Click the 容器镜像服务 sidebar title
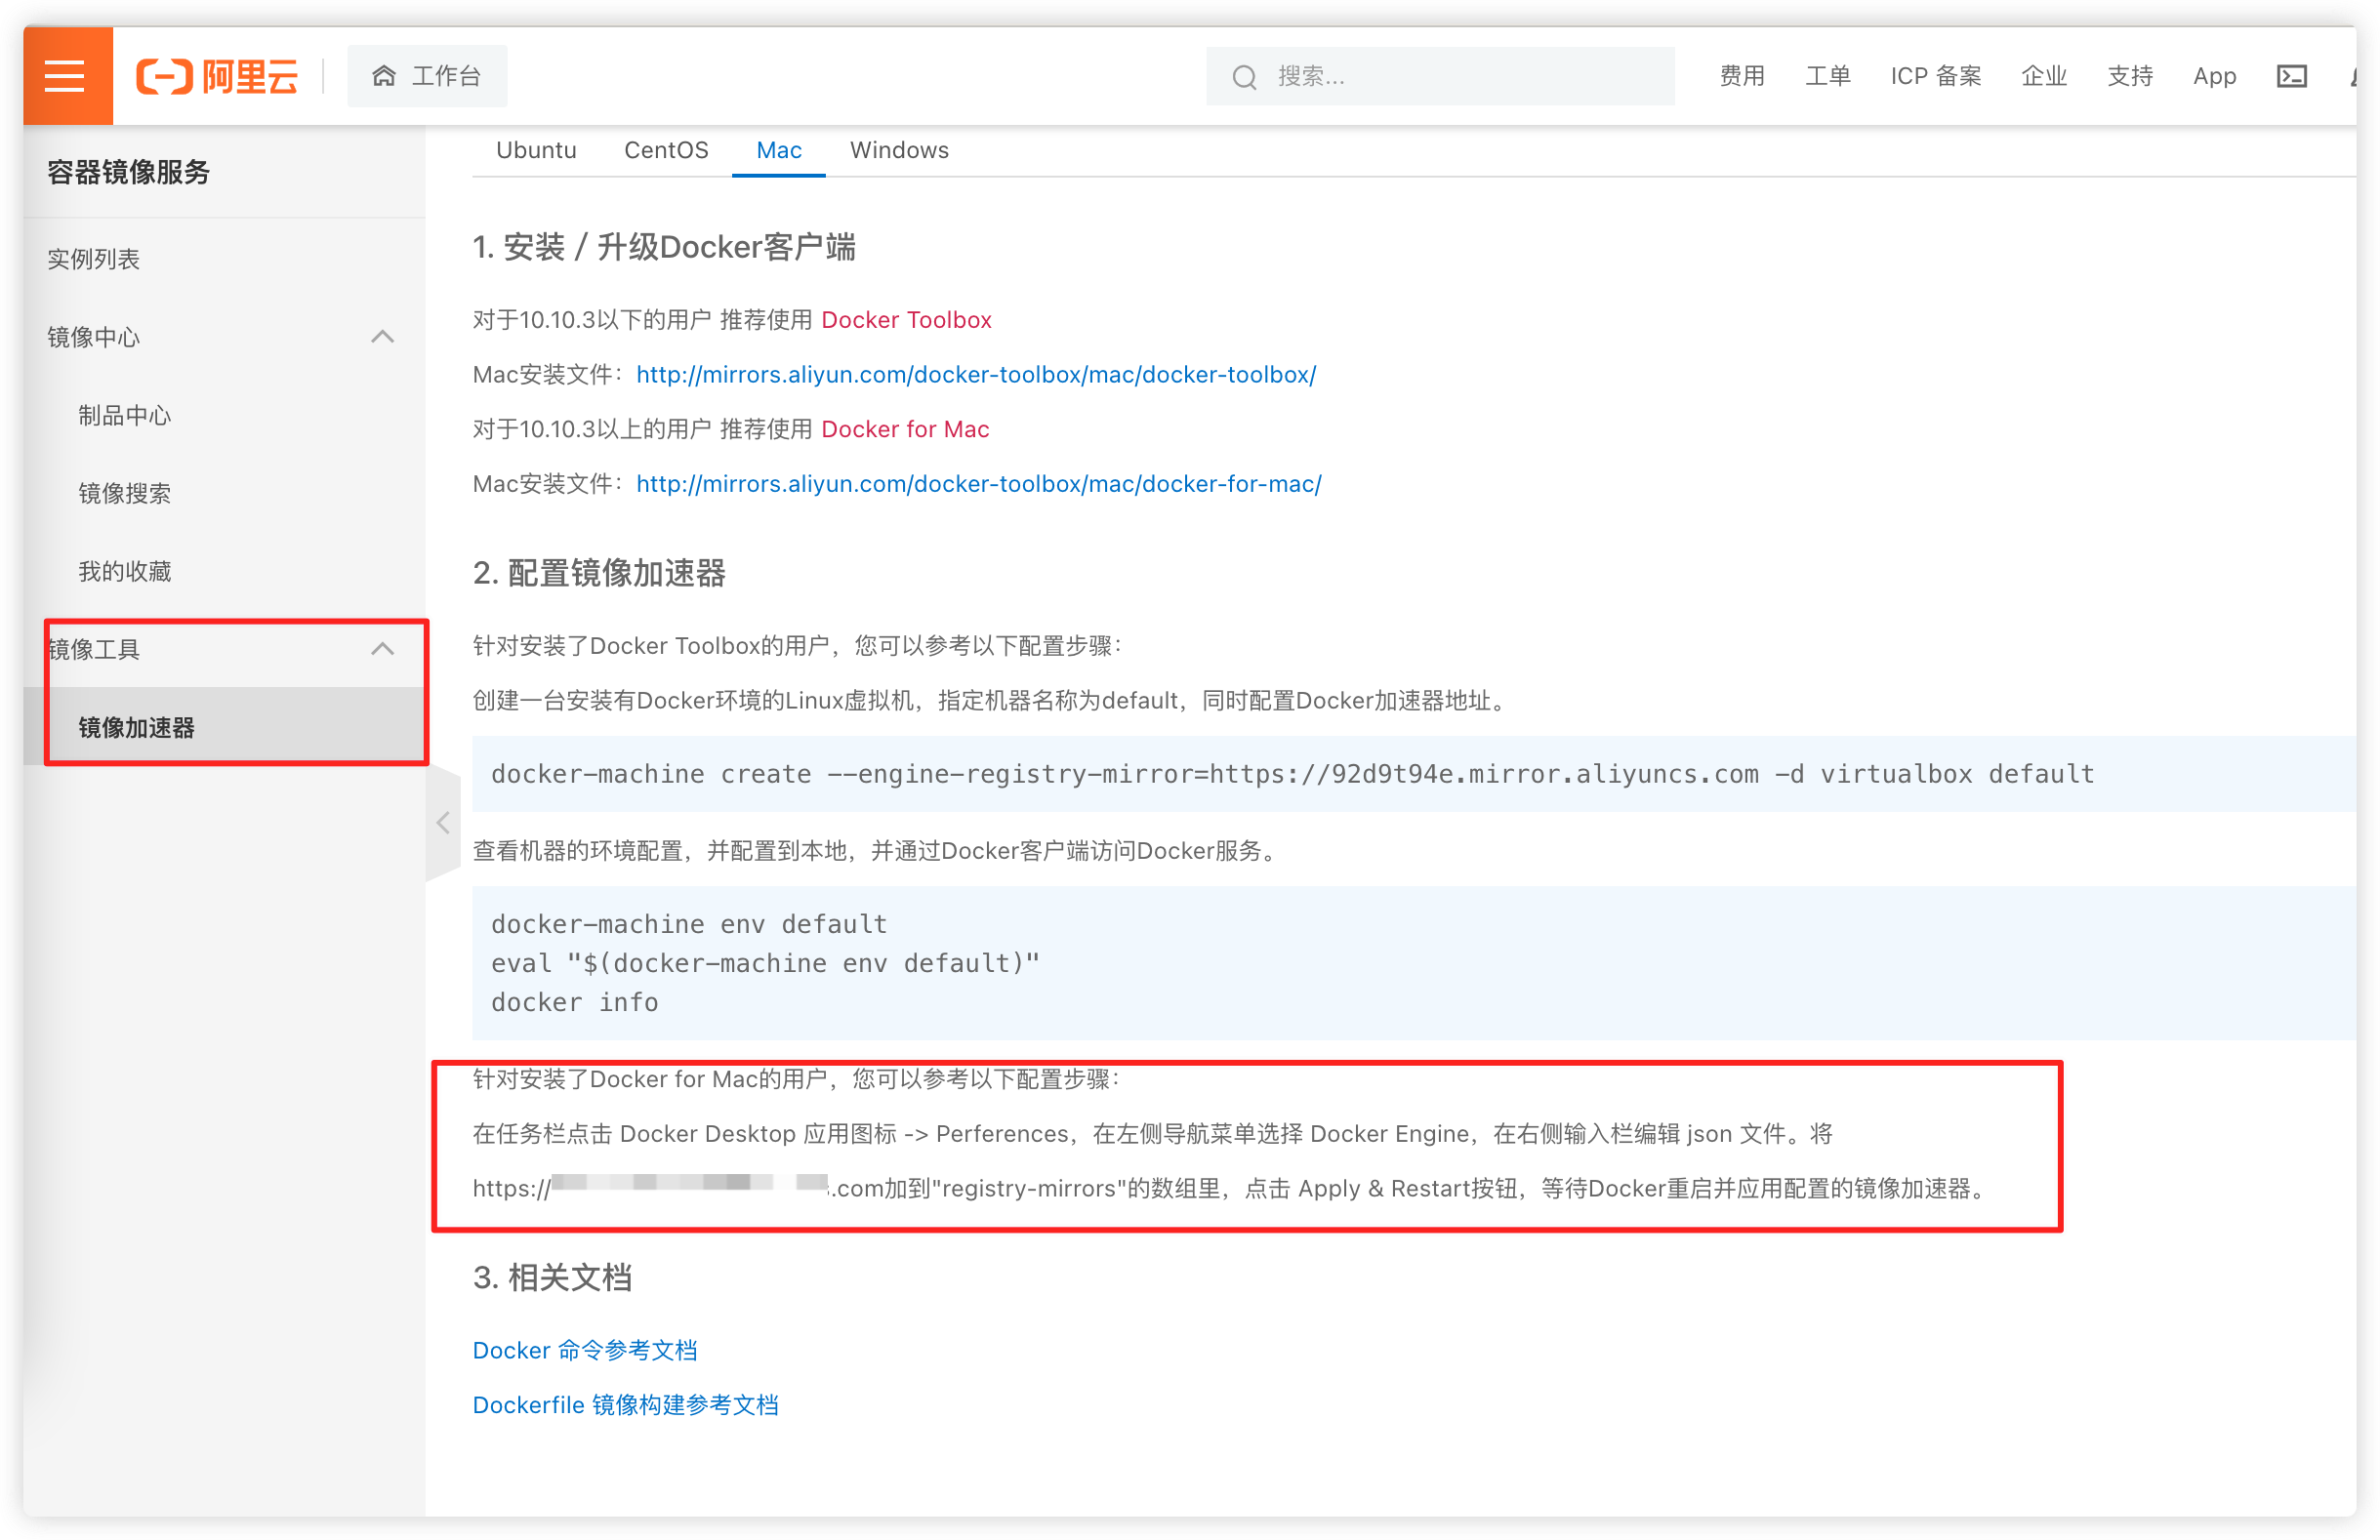 129,172
